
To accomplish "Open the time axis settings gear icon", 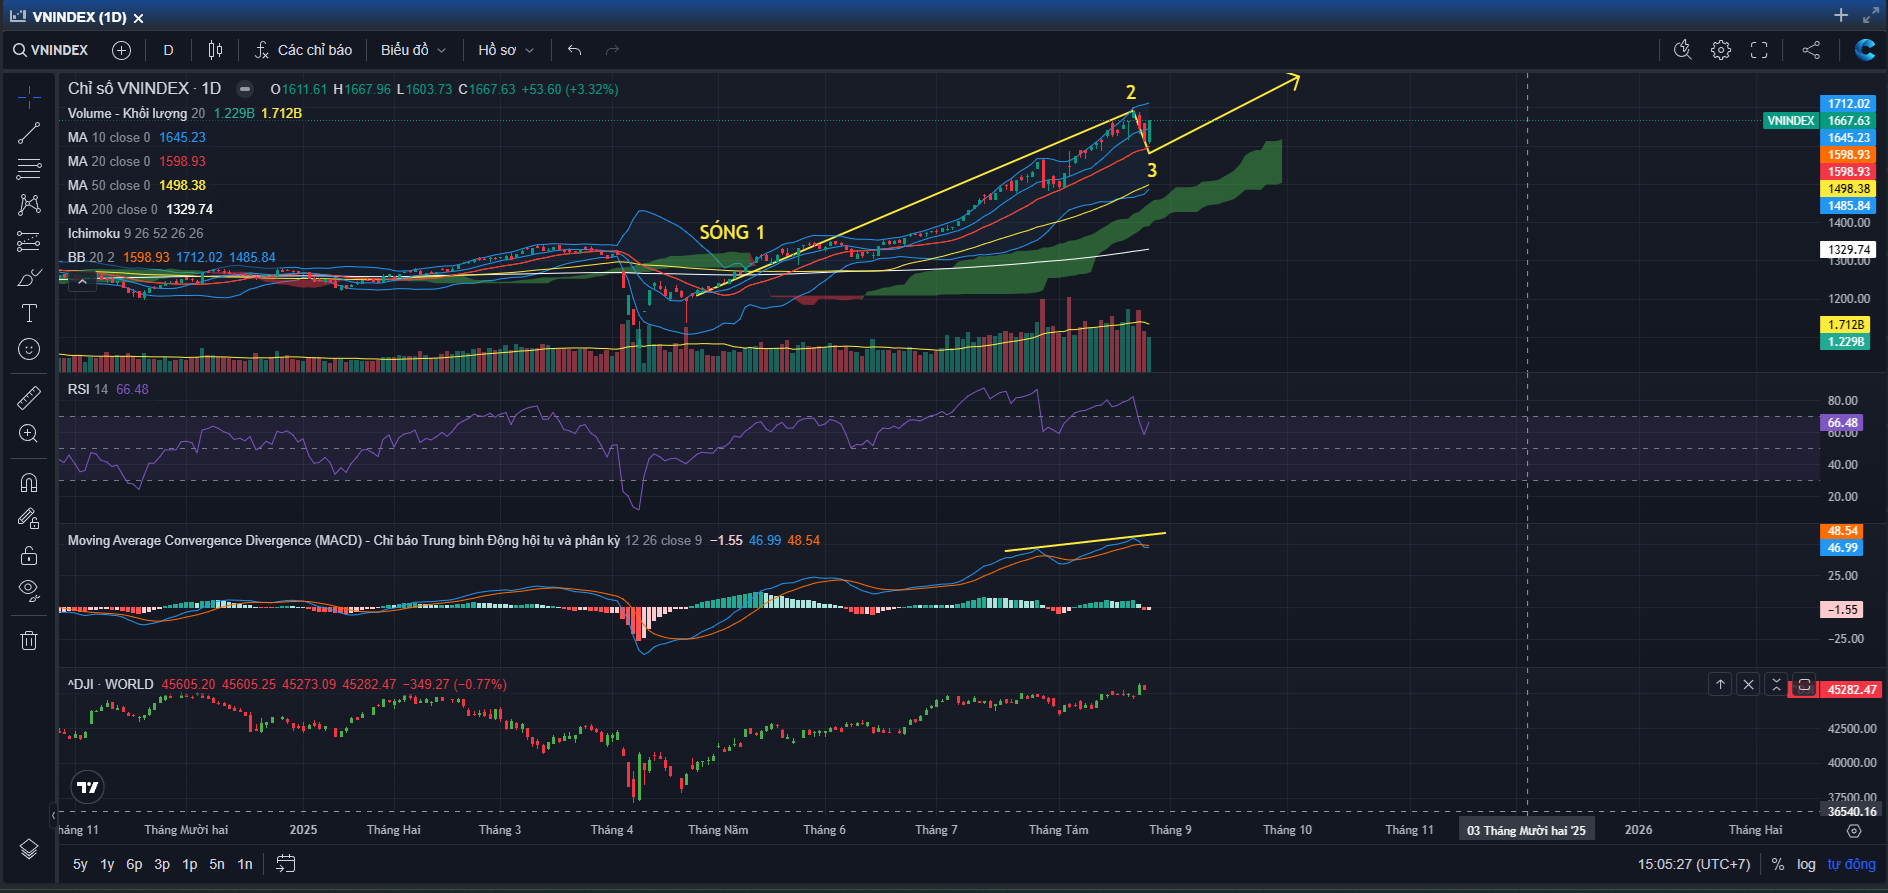I will pyautogui.click(x=1854, y=831).
